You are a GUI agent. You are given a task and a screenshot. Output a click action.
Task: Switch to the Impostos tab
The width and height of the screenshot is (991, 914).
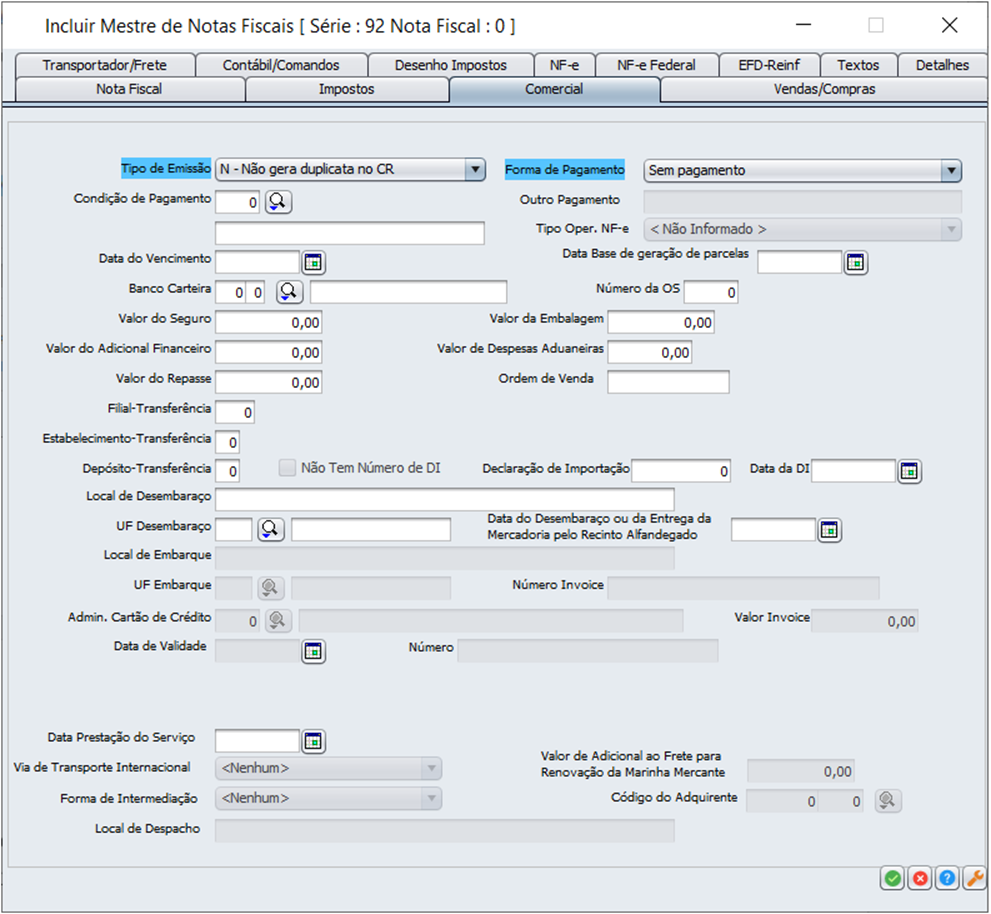[x=346, y=89]
